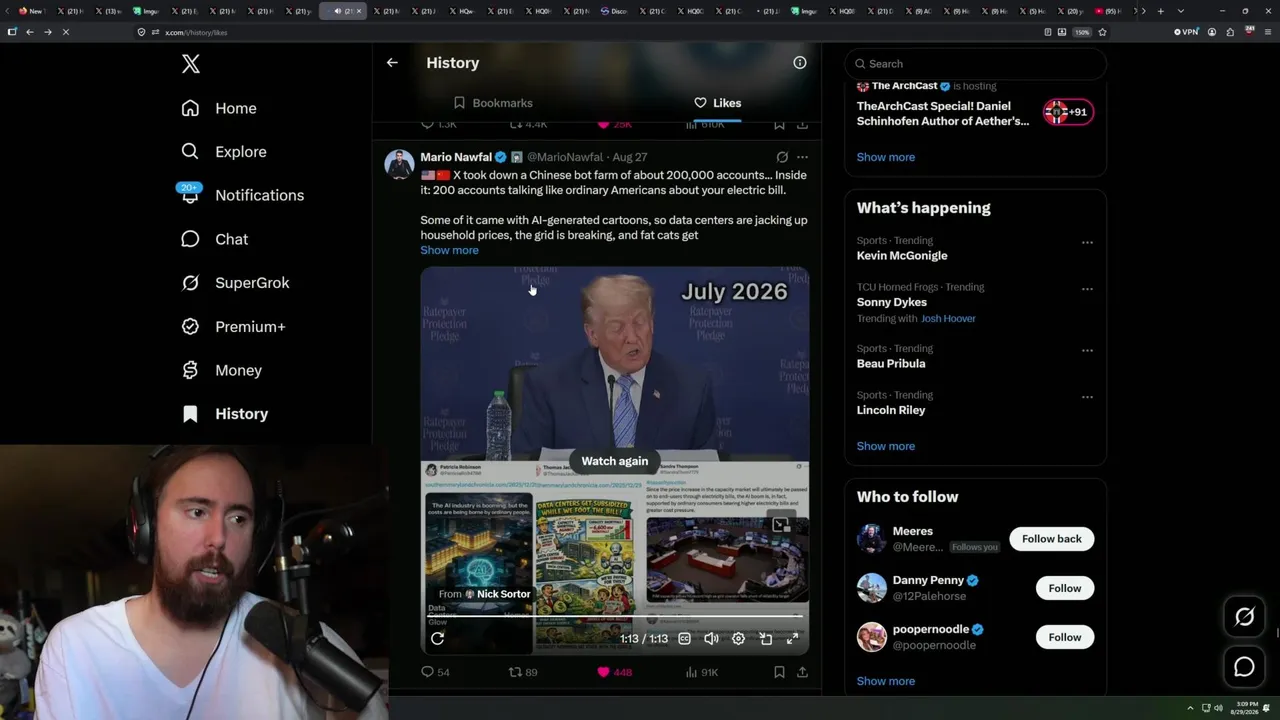1280x720 pixels.
Task: Show more trends under What's happening
Action: pos(886,446)
